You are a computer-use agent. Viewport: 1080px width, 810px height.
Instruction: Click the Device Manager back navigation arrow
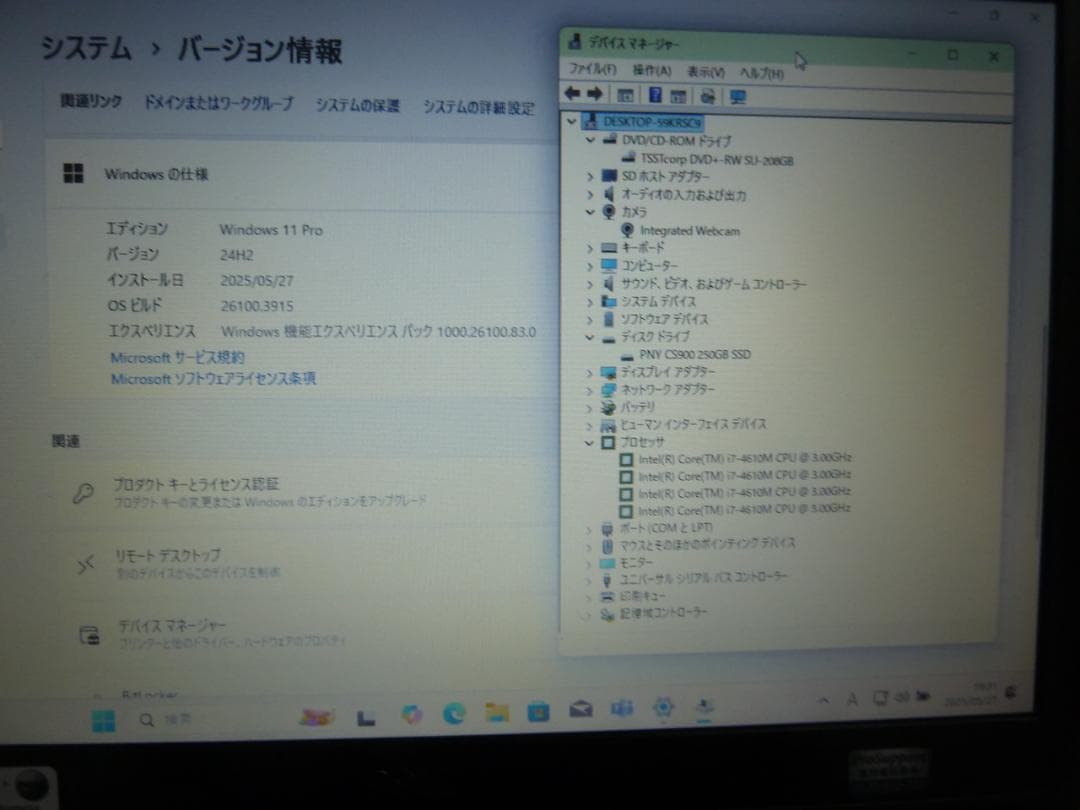tap(573, 93)
